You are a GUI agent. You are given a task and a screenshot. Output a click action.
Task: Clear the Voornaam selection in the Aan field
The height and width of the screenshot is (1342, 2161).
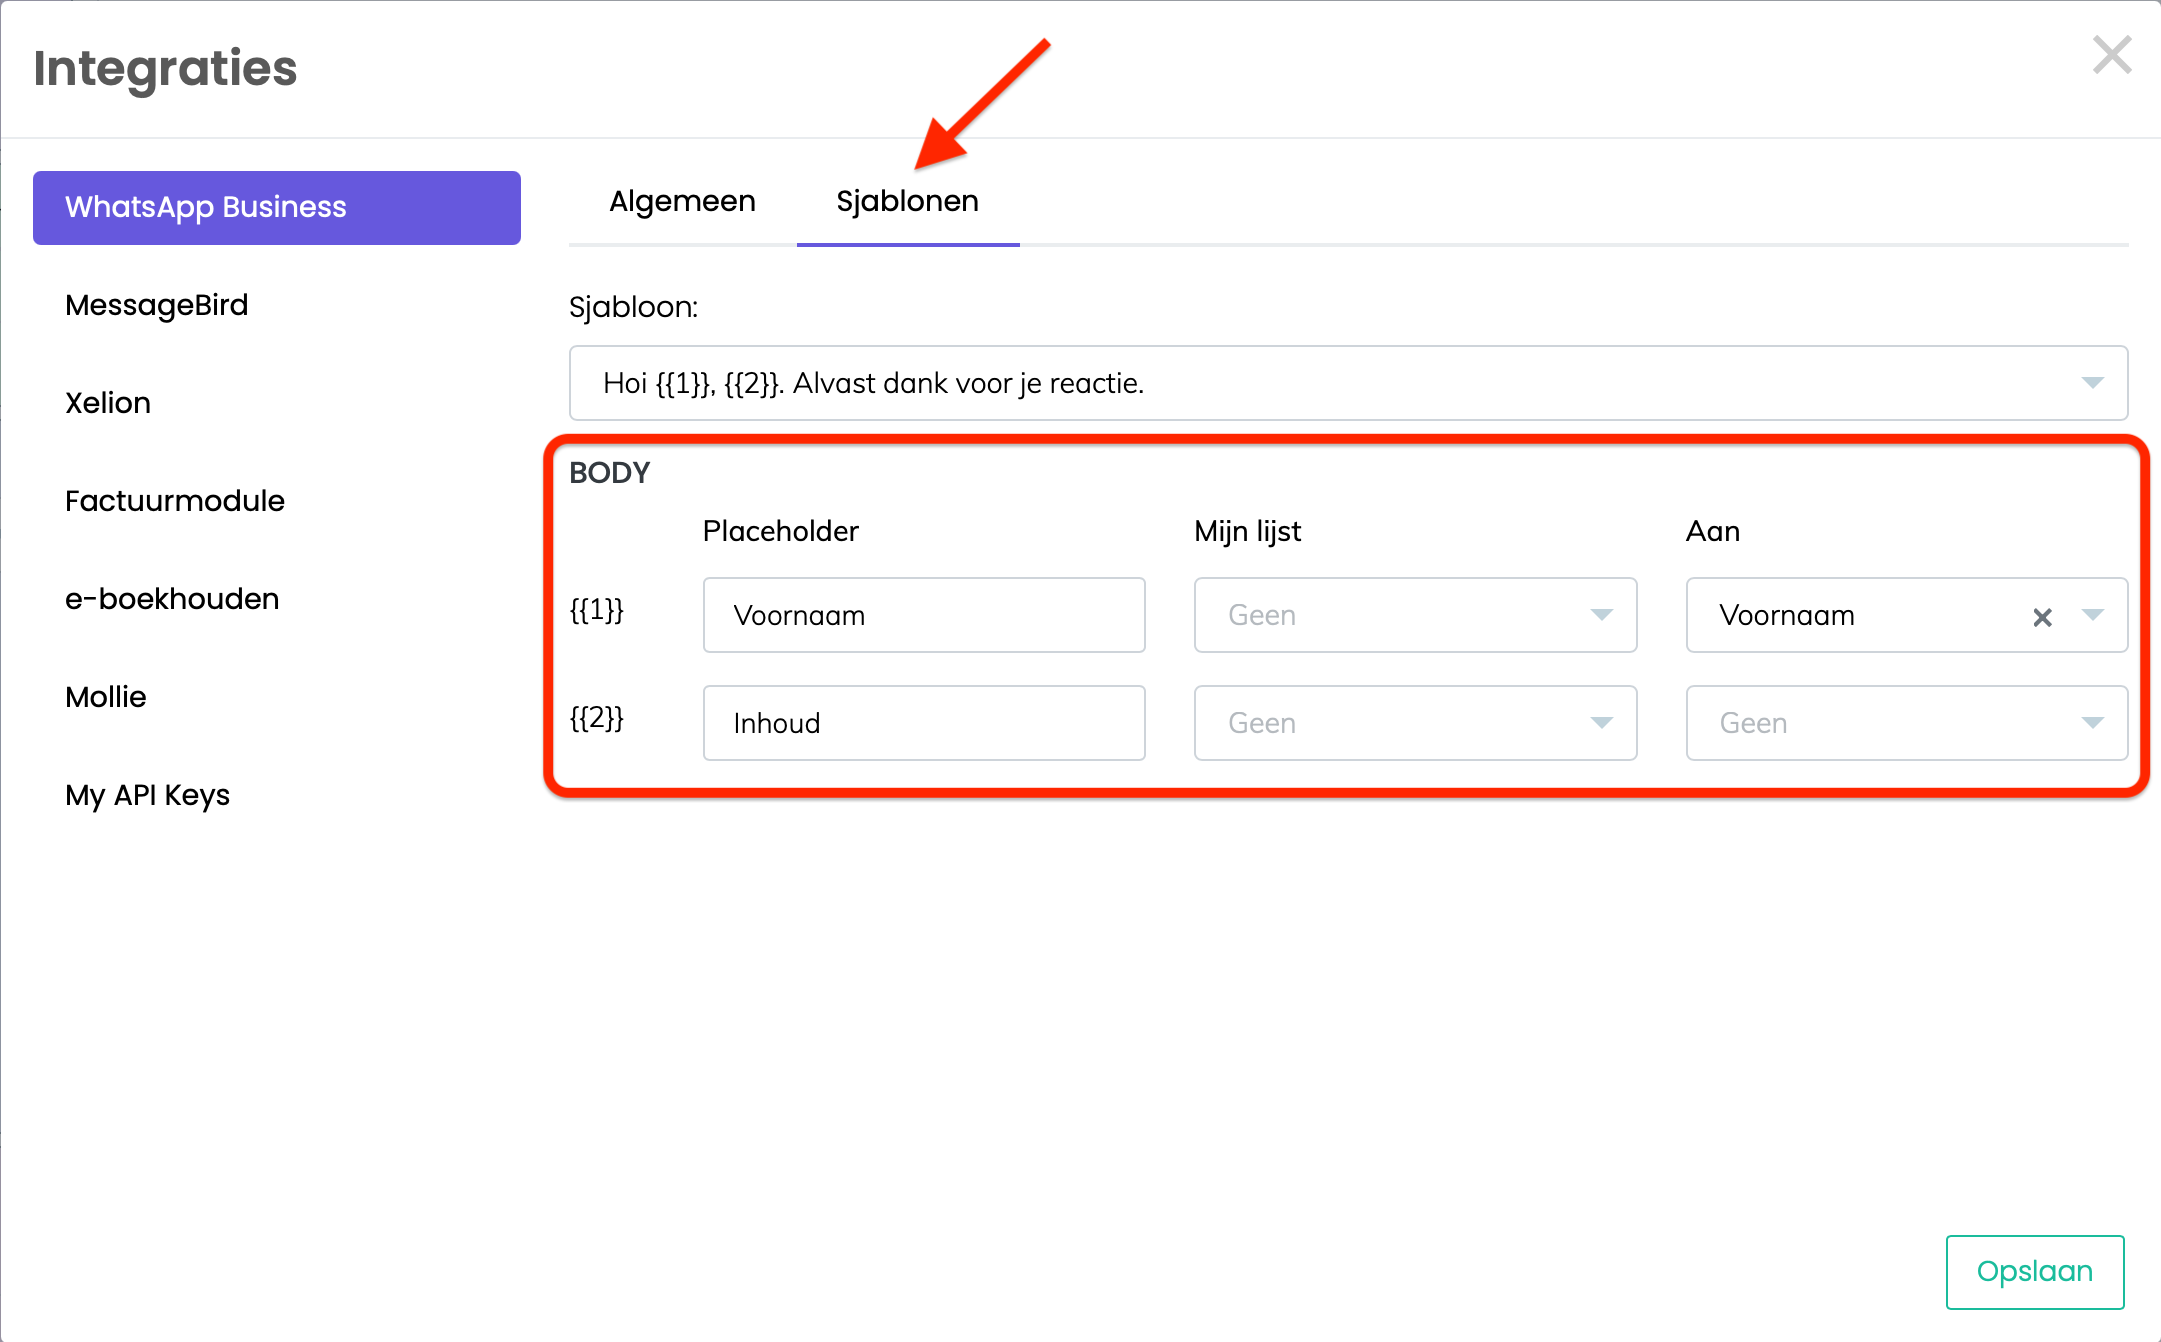(2042, 617)
